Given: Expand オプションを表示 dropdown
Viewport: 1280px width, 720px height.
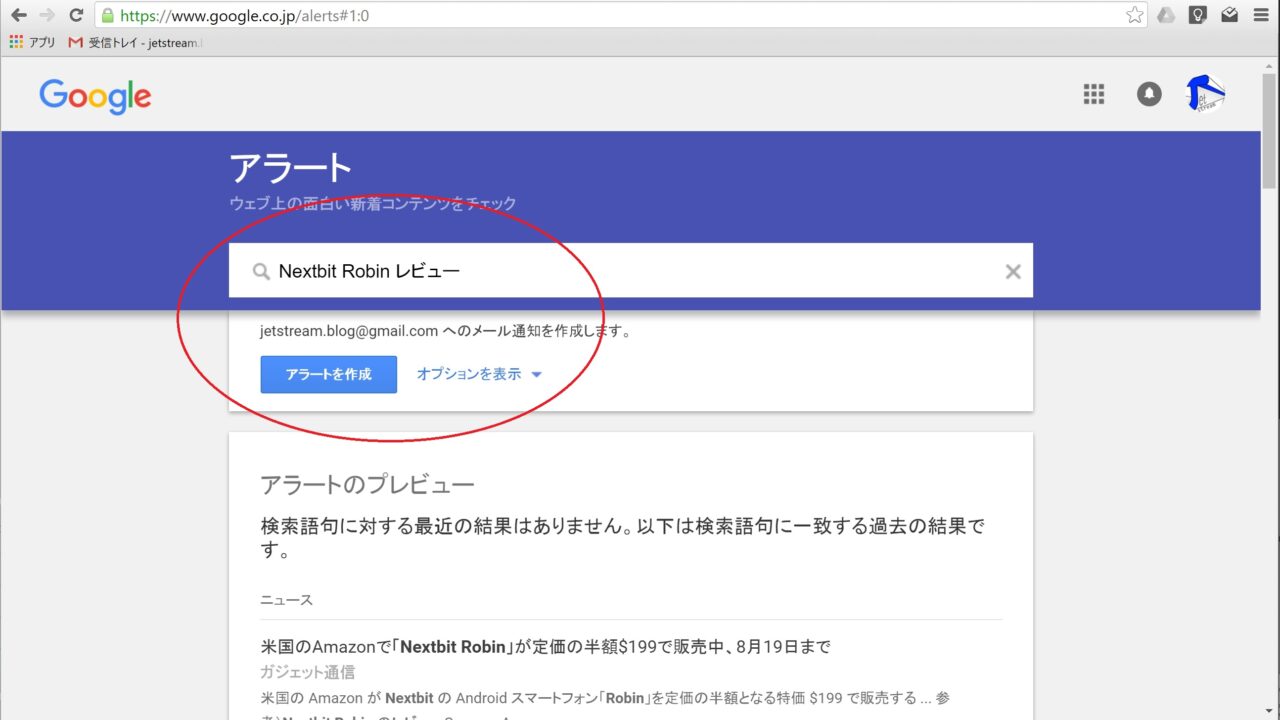Looking at the screenshot, I should (x=479, y=374).
